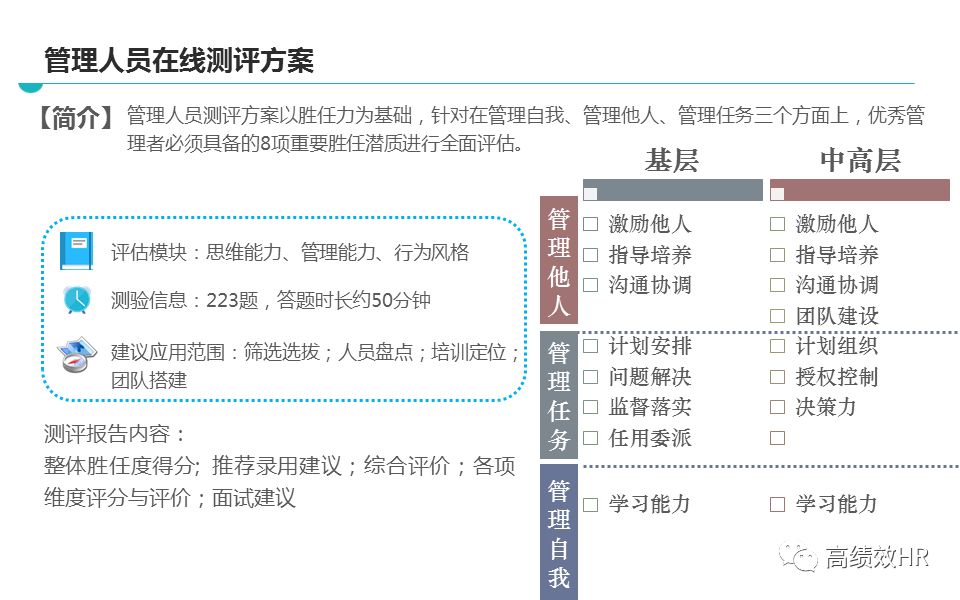Tick the 中高层 学习能力 checkbox
Image resolution: width=960 pixels, height=600 pixels.
click(778, 504)
